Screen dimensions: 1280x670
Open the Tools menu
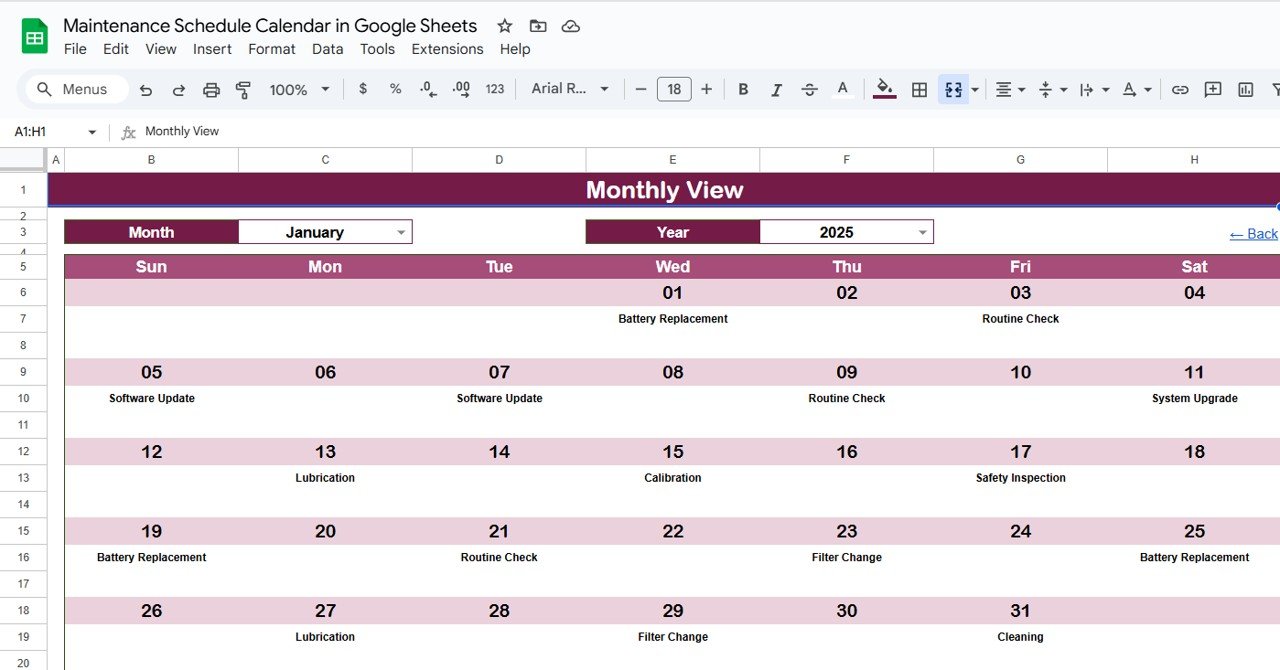377,49
